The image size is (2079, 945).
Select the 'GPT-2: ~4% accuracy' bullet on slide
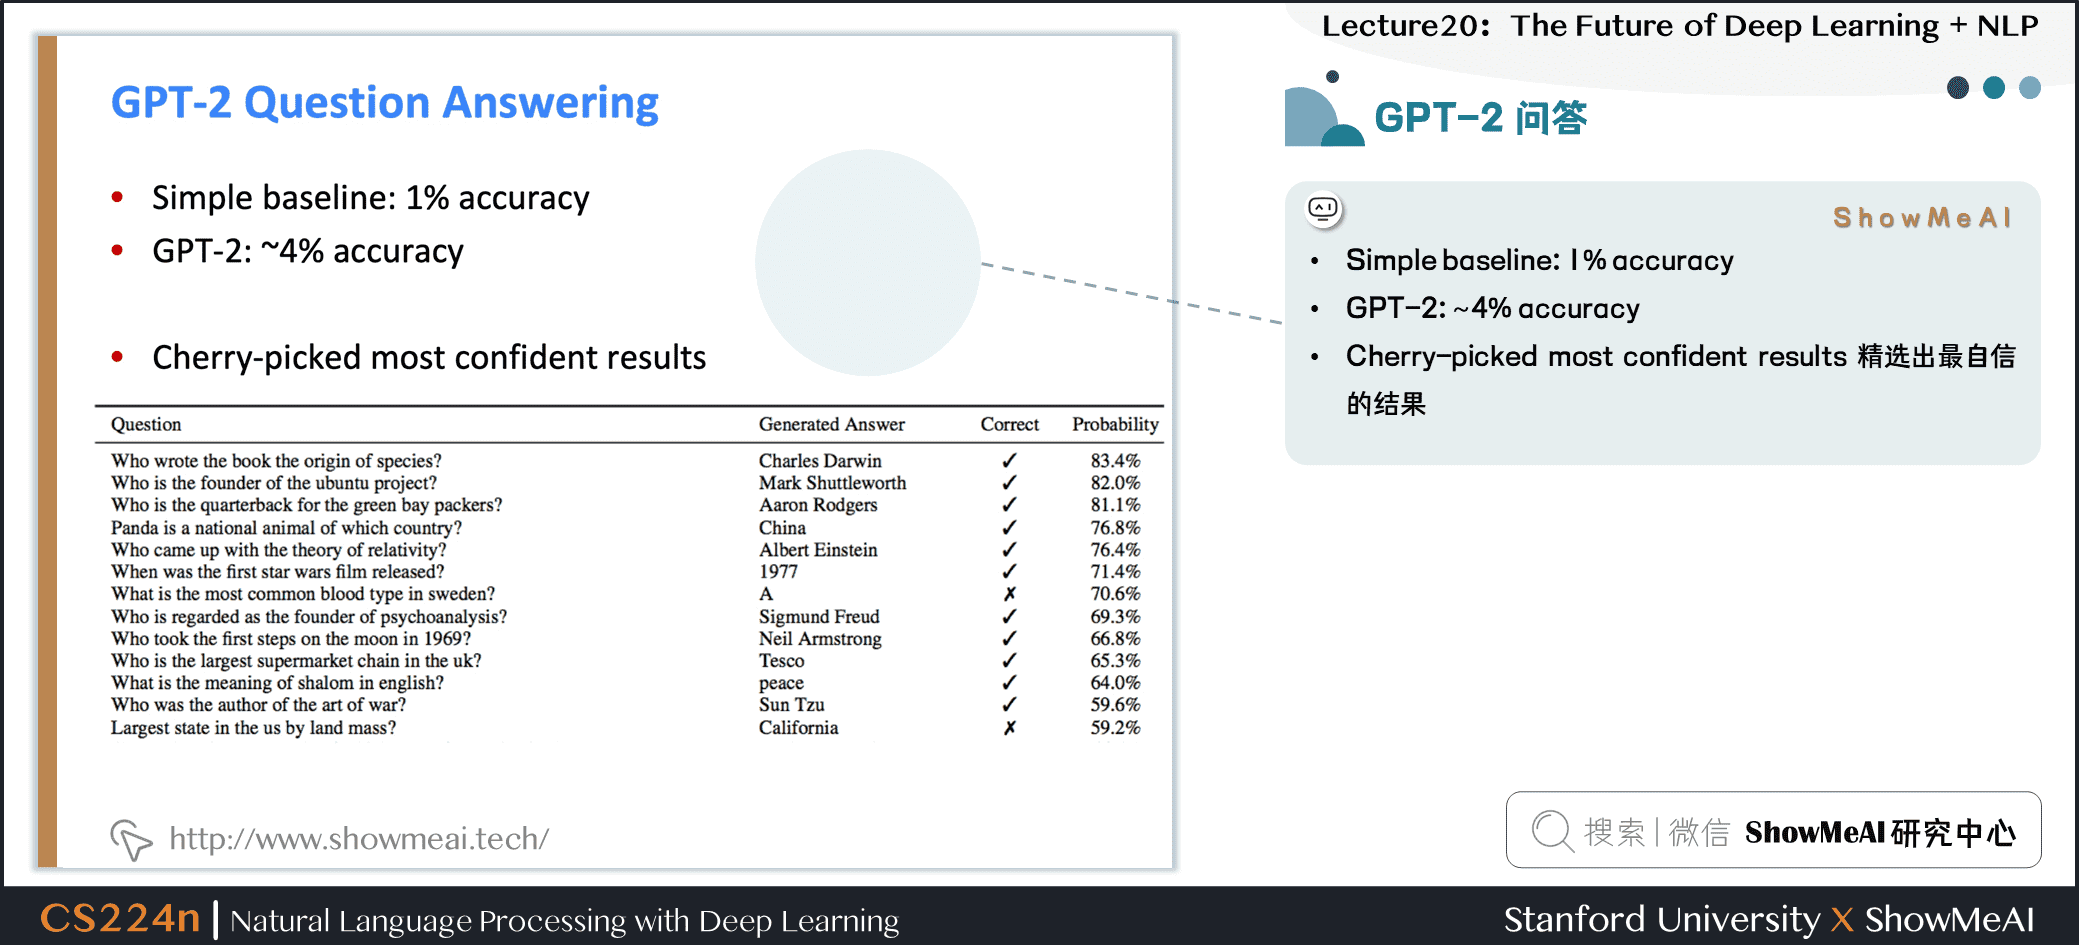tap(308, 251)
